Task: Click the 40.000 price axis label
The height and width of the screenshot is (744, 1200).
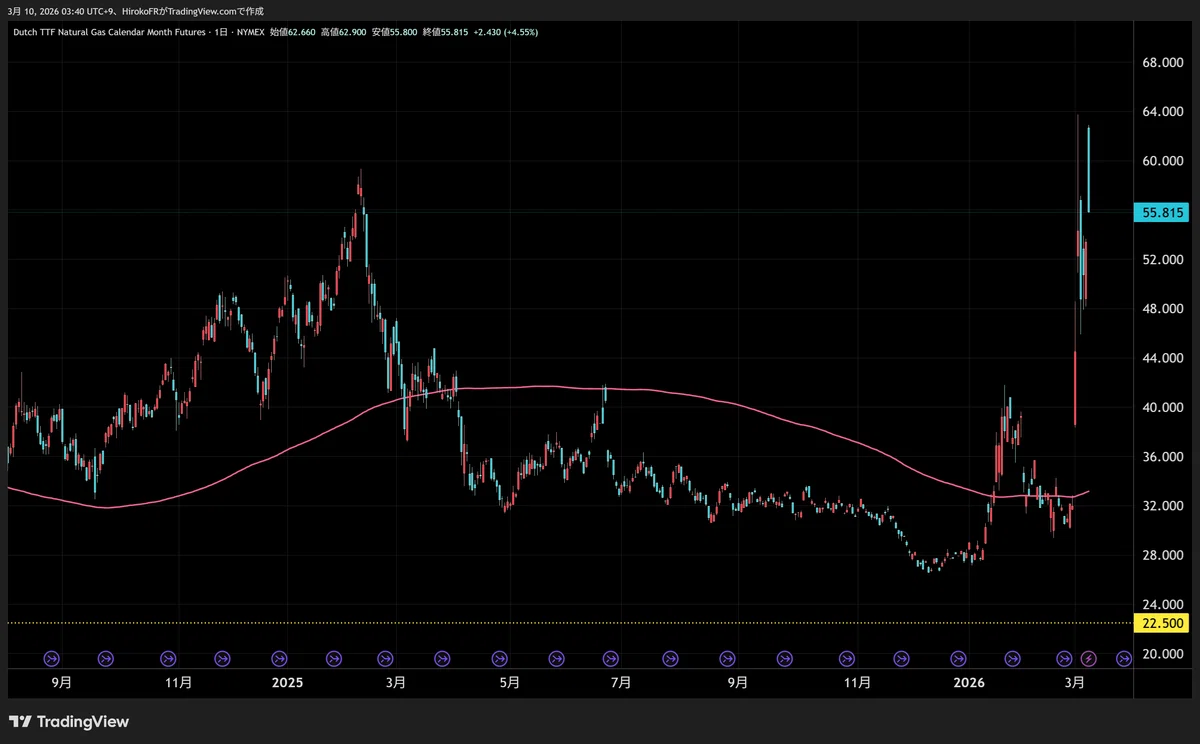Action: coord(1162,408)
